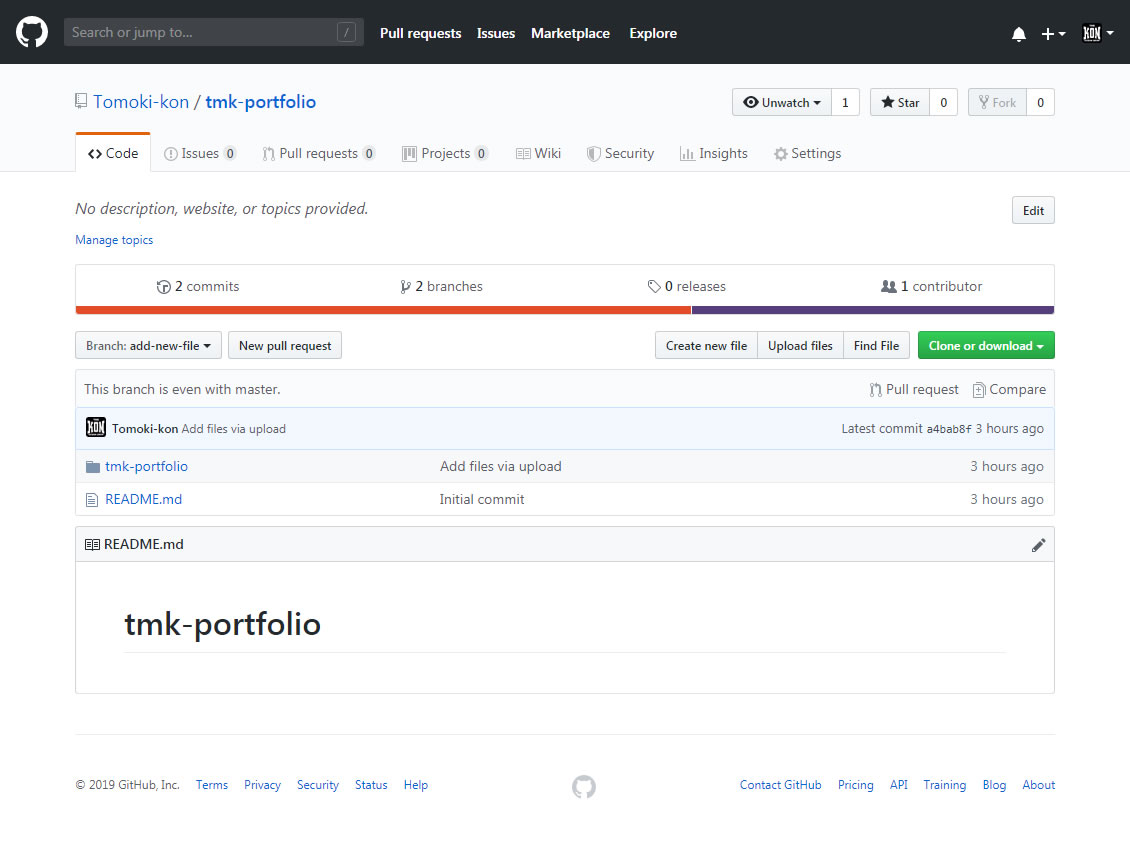The image size is (1130, 849).
Task: Star the tmk-portfolio repository
Action: [899, 102]
